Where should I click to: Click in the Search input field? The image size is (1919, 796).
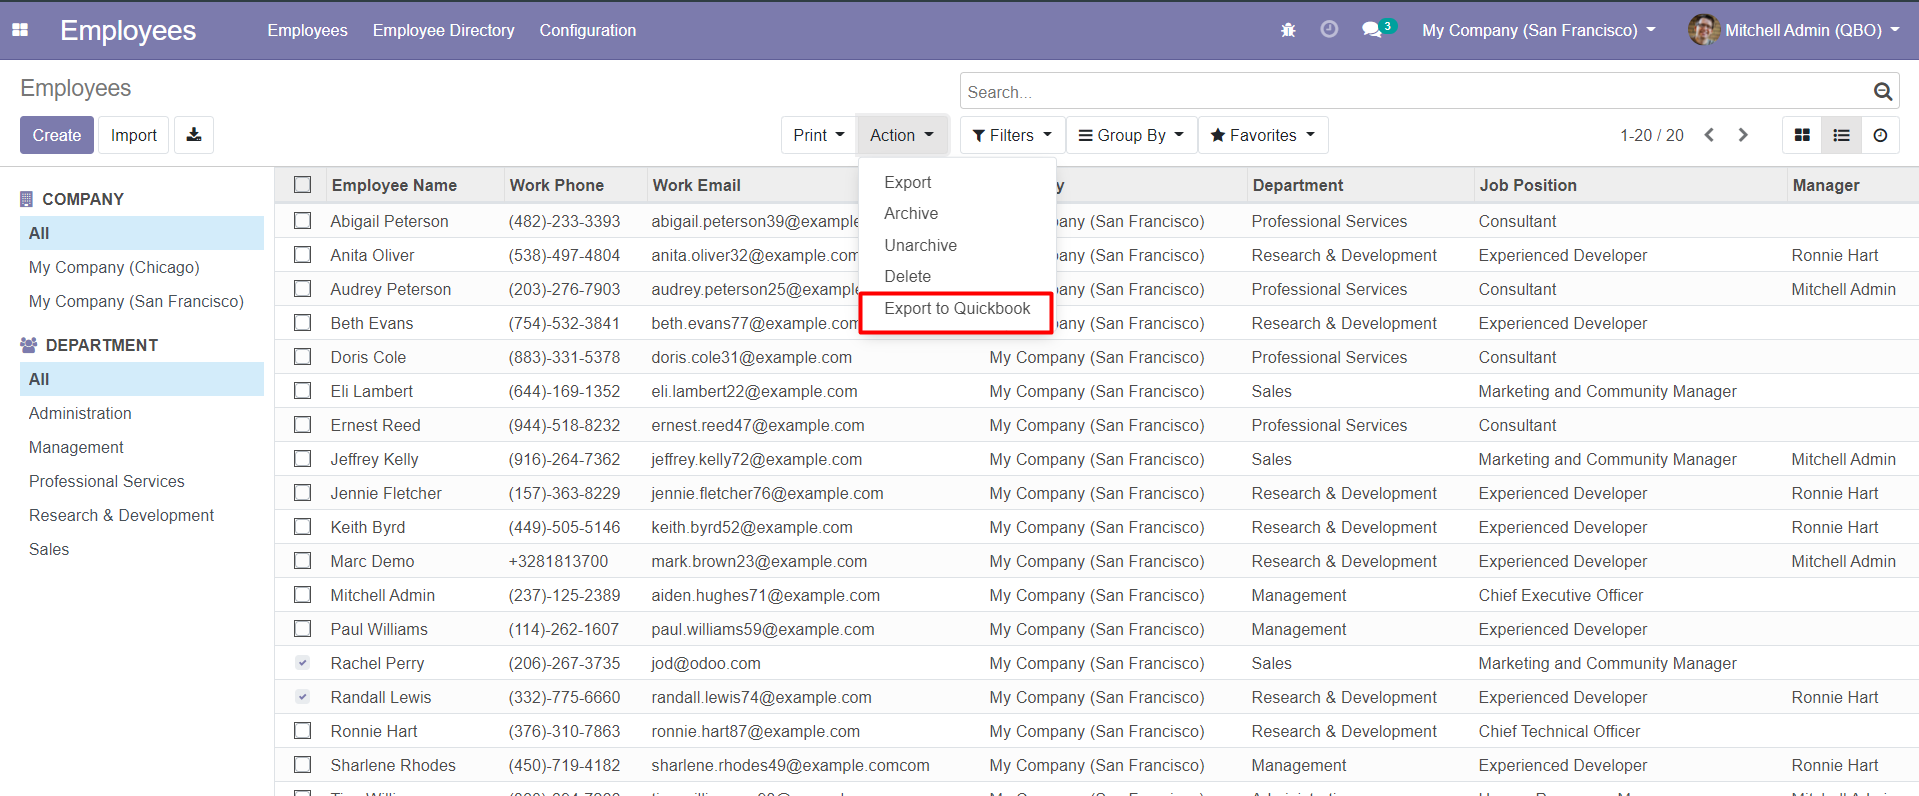1415,92
